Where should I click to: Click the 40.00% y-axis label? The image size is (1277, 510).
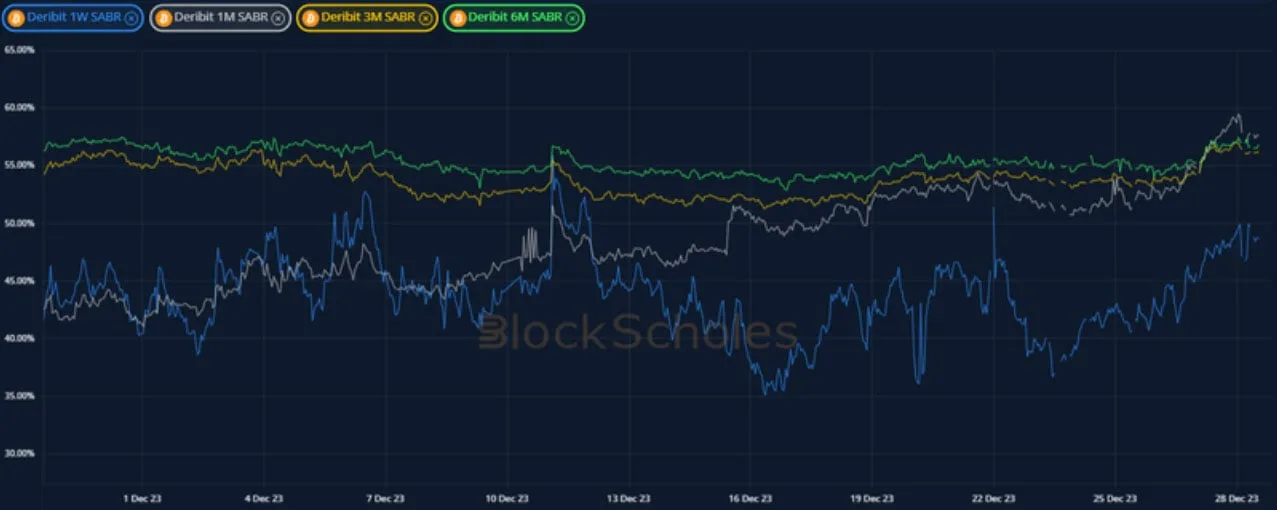point(19,338)
